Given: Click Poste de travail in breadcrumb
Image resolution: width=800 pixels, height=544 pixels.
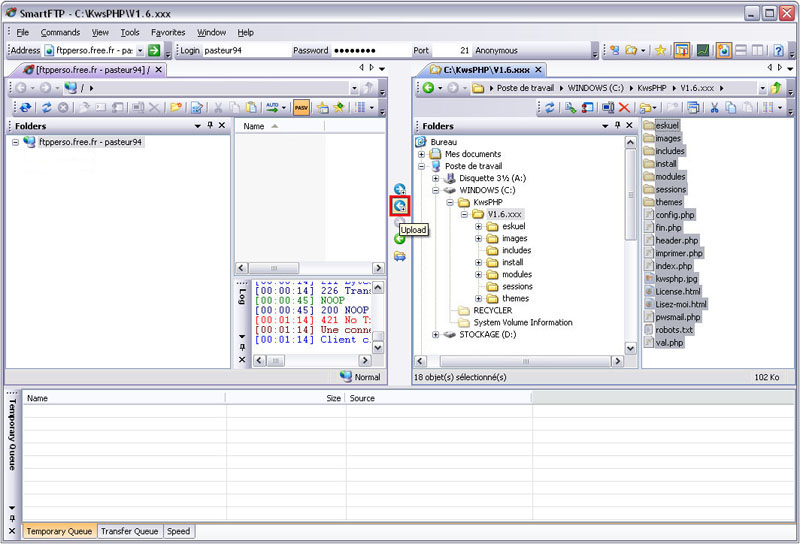Looking at the screenshot, I should click(525, 88).
